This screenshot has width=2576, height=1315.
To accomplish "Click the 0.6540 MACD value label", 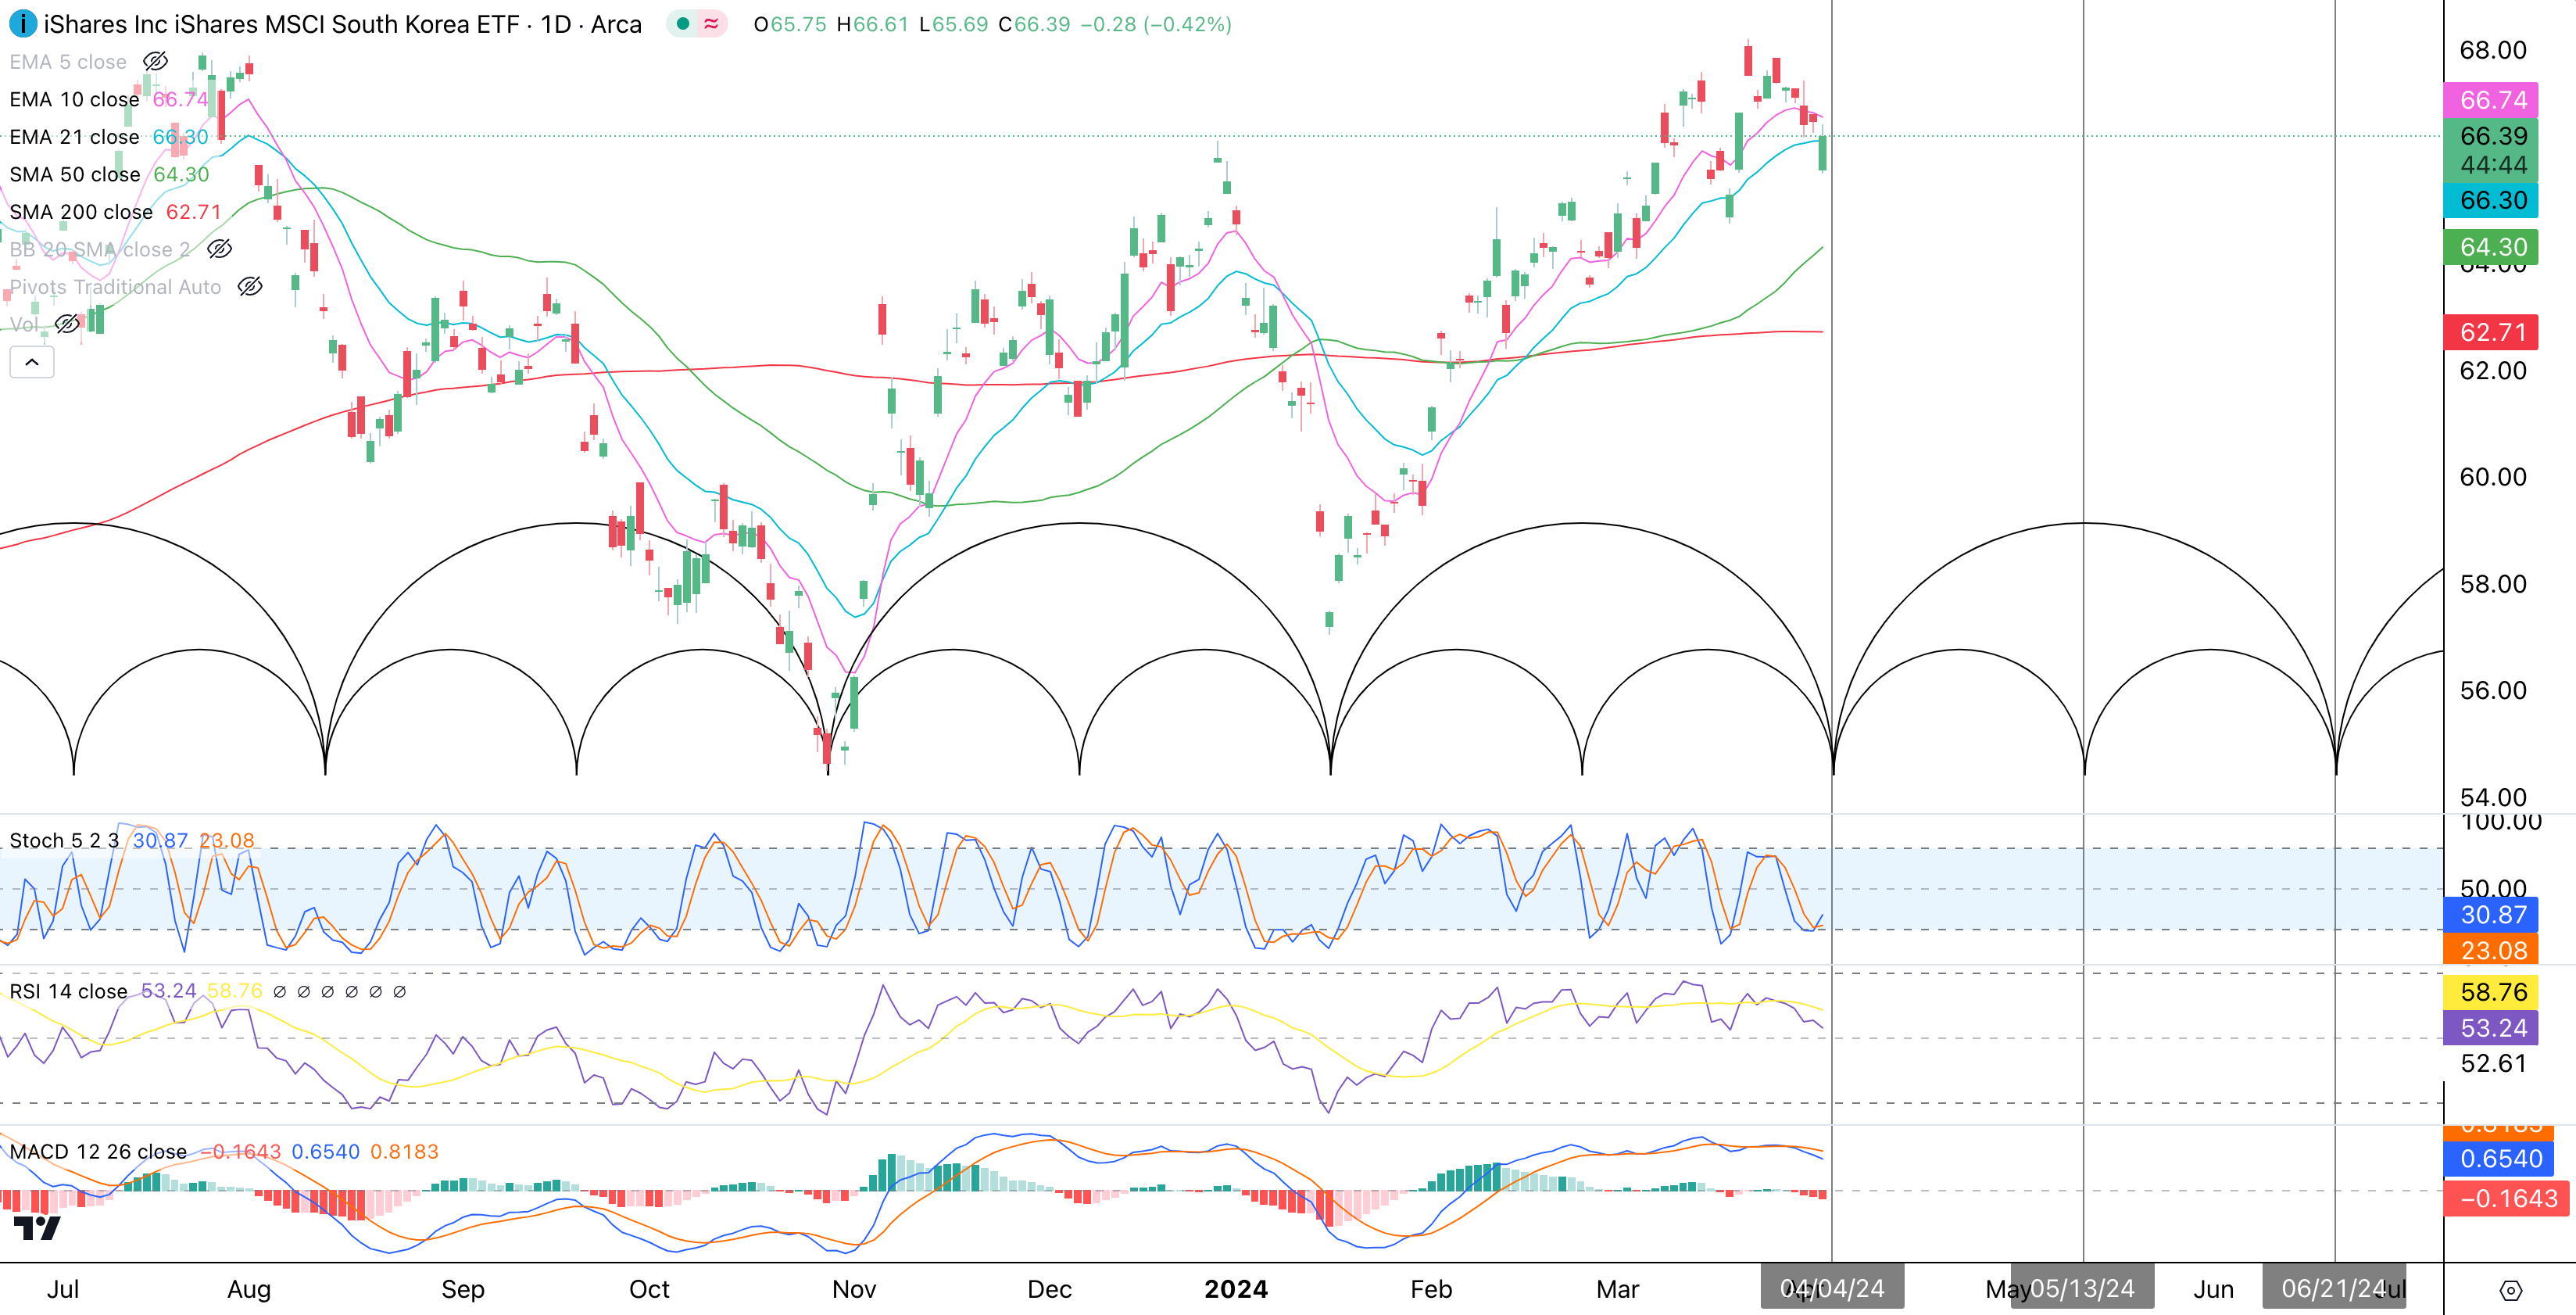I will coord(2499,1159).
